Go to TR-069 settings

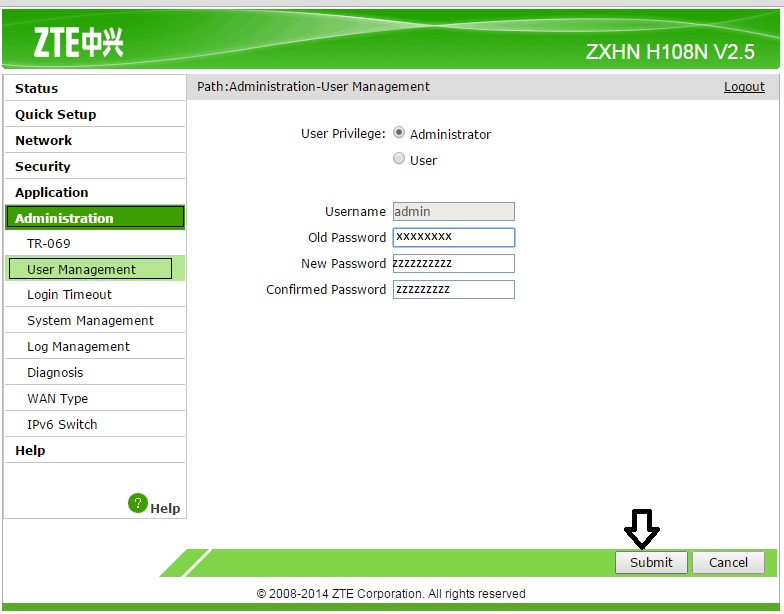point(95,244)
